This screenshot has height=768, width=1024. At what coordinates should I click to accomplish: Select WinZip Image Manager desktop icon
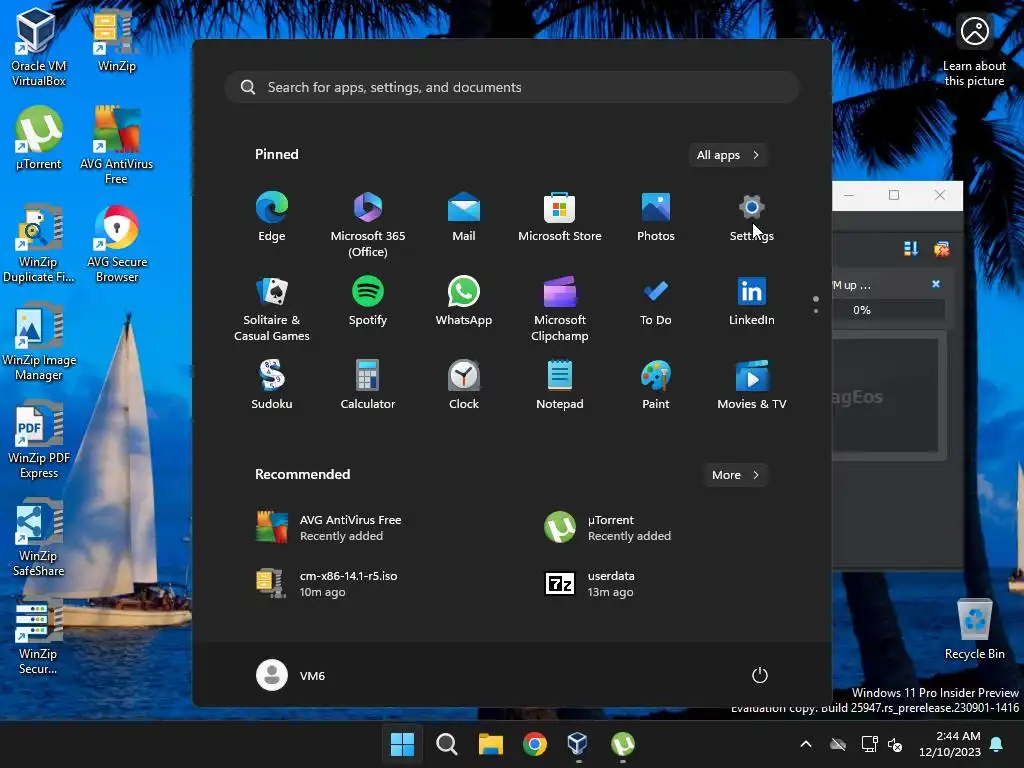coord(39,341)
